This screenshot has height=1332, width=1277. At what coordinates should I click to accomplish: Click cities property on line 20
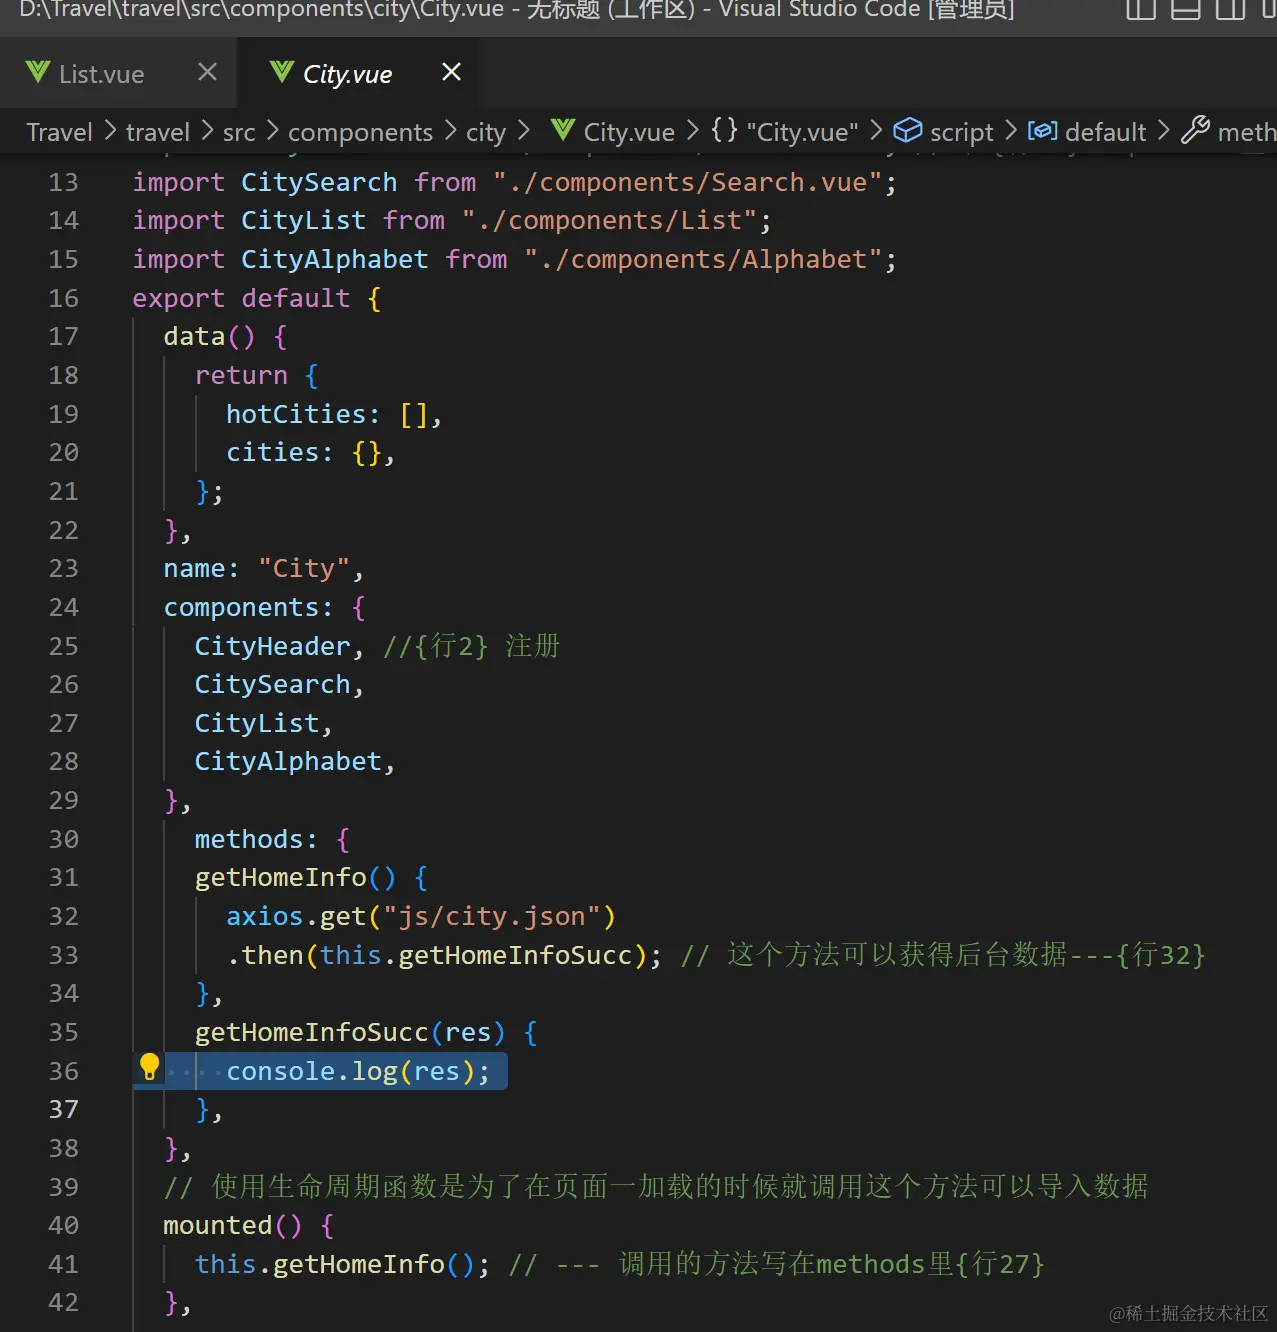pos(273,452)
